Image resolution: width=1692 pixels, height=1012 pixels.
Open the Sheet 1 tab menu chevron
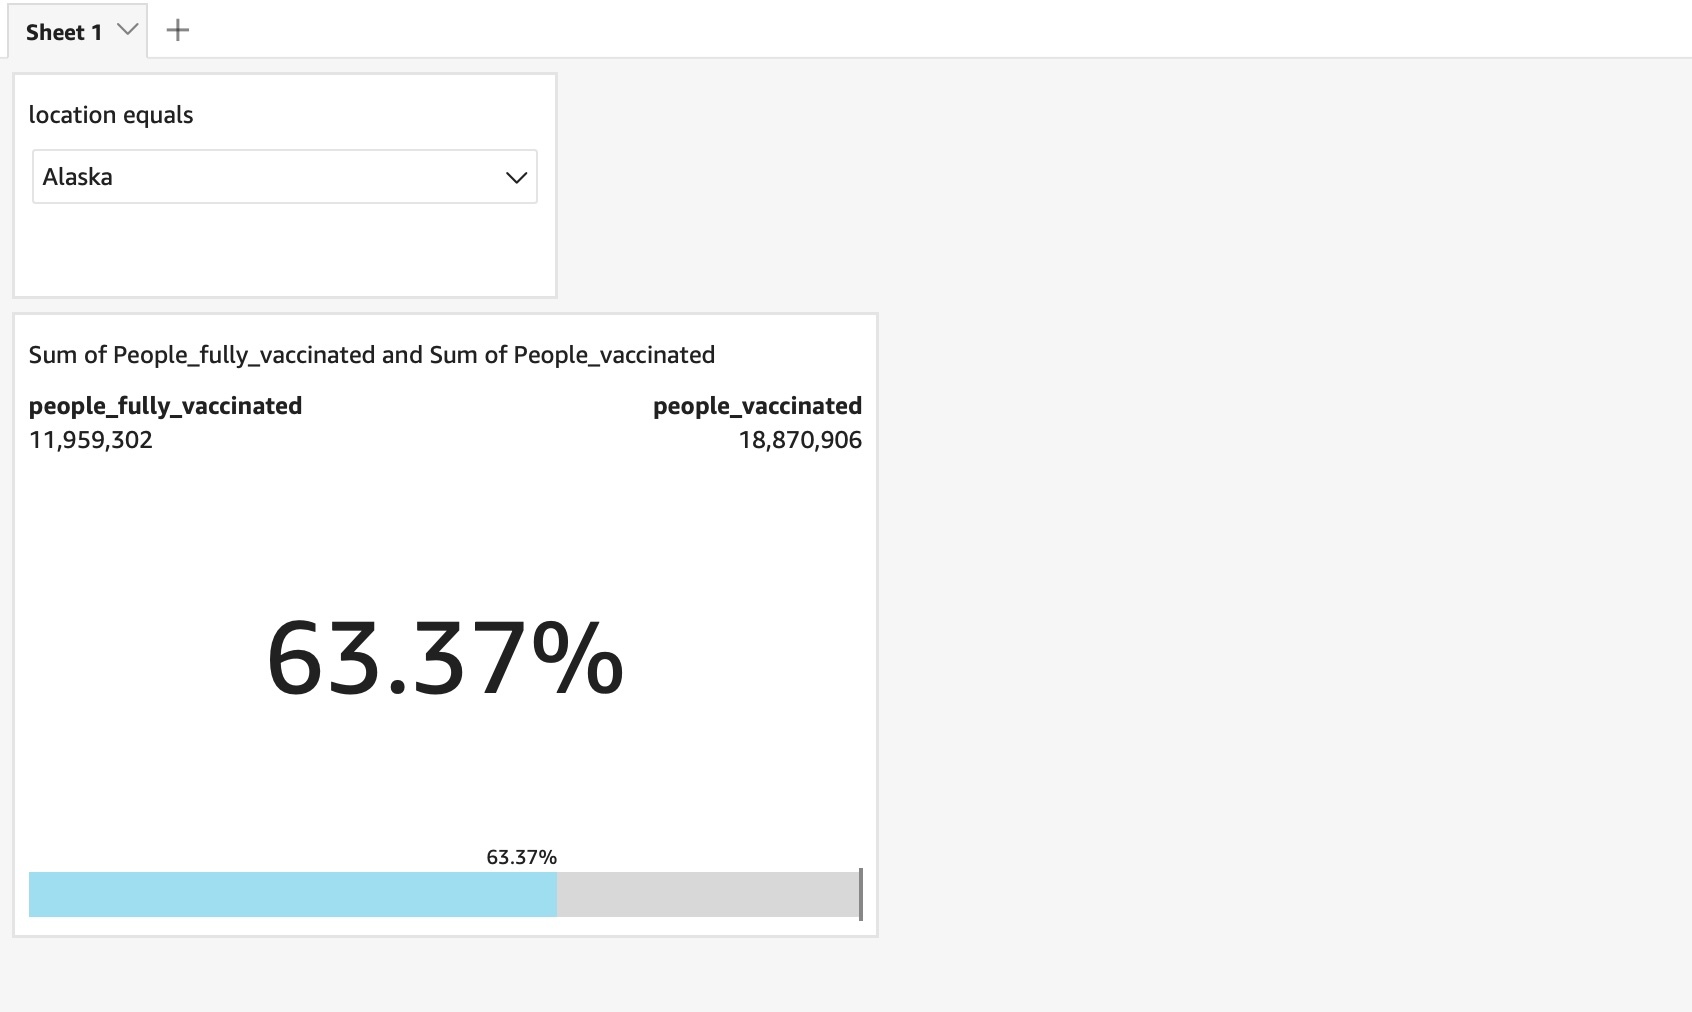click(x=127, y=30)
